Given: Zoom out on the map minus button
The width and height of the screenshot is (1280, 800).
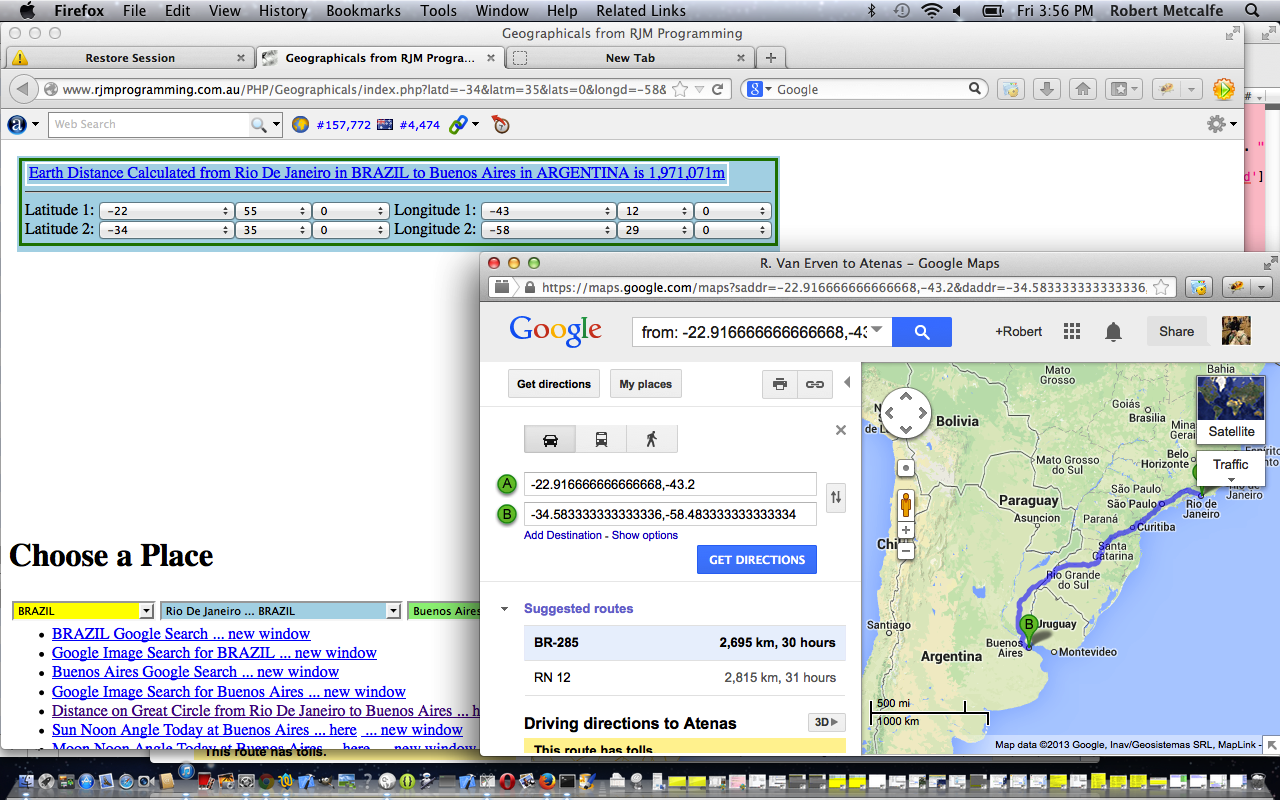Looking at the screenshot, I should coord(906,550).
